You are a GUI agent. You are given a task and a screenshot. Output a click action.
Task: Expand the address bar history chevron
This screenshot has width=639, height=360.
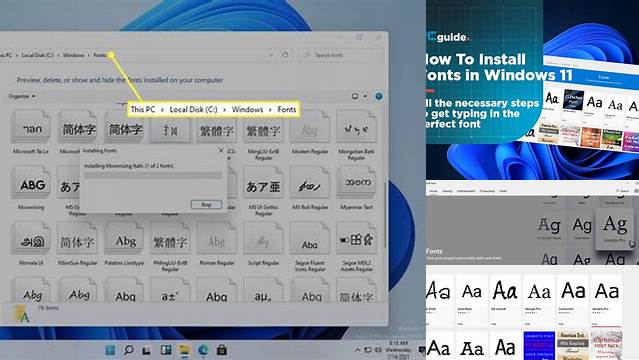point(271,55)
